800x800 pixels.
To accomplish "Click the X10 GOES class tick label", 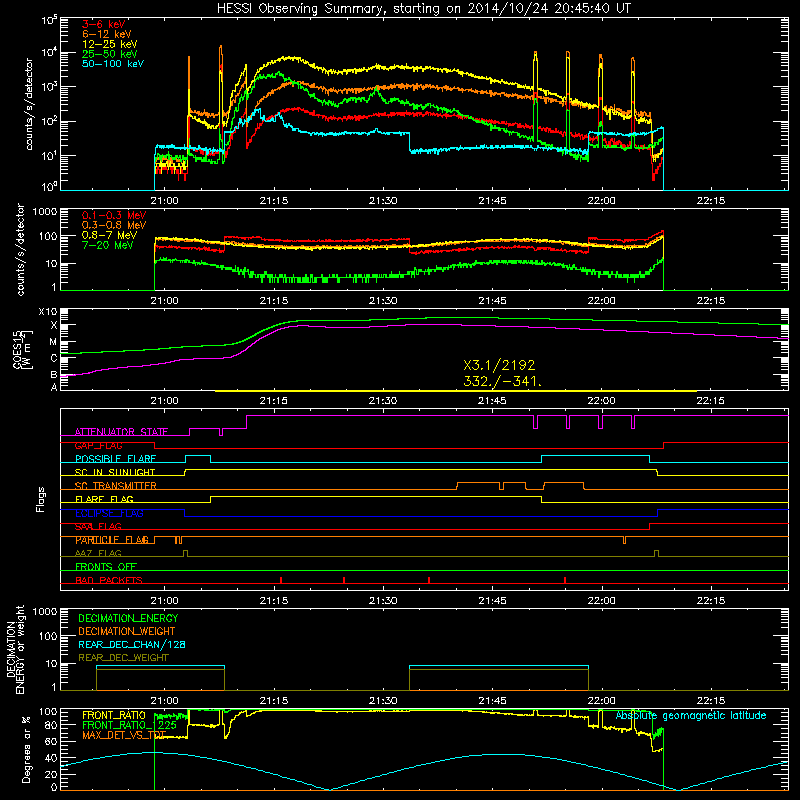I will pos(48,312).
